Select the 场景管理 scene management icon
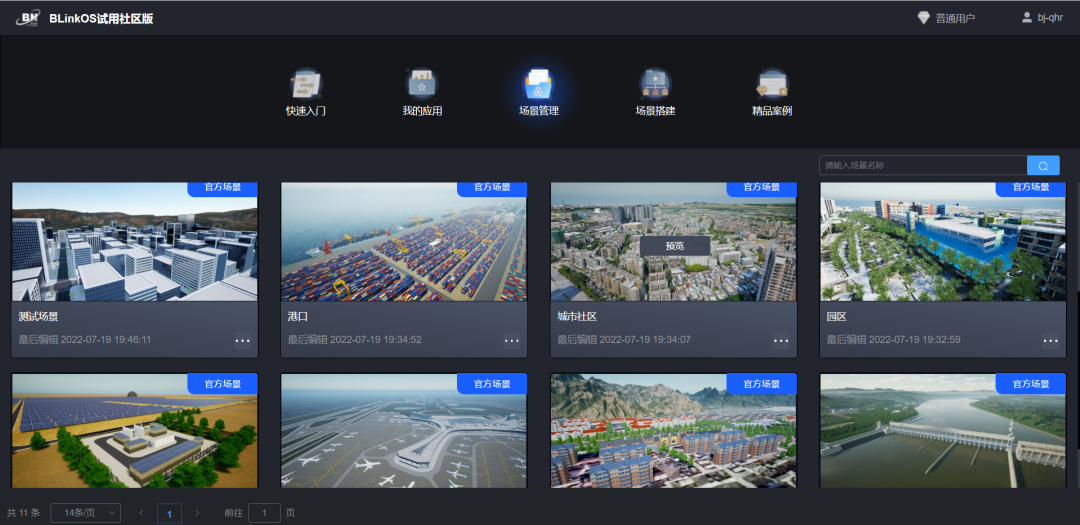Image resolution: width=1080 pixels, height=525 pixels. (x=538, y=84)
